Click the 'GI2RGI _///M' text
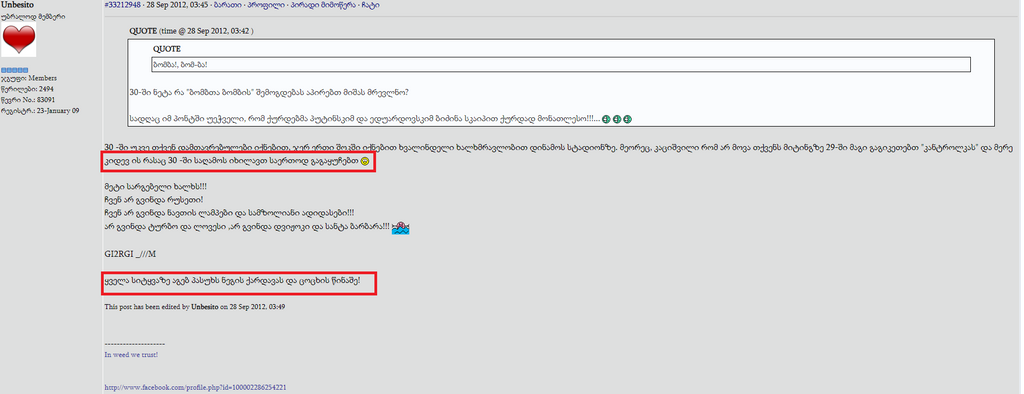The image size is (1024, 394). pyautogui.click(x=131, y=254)
